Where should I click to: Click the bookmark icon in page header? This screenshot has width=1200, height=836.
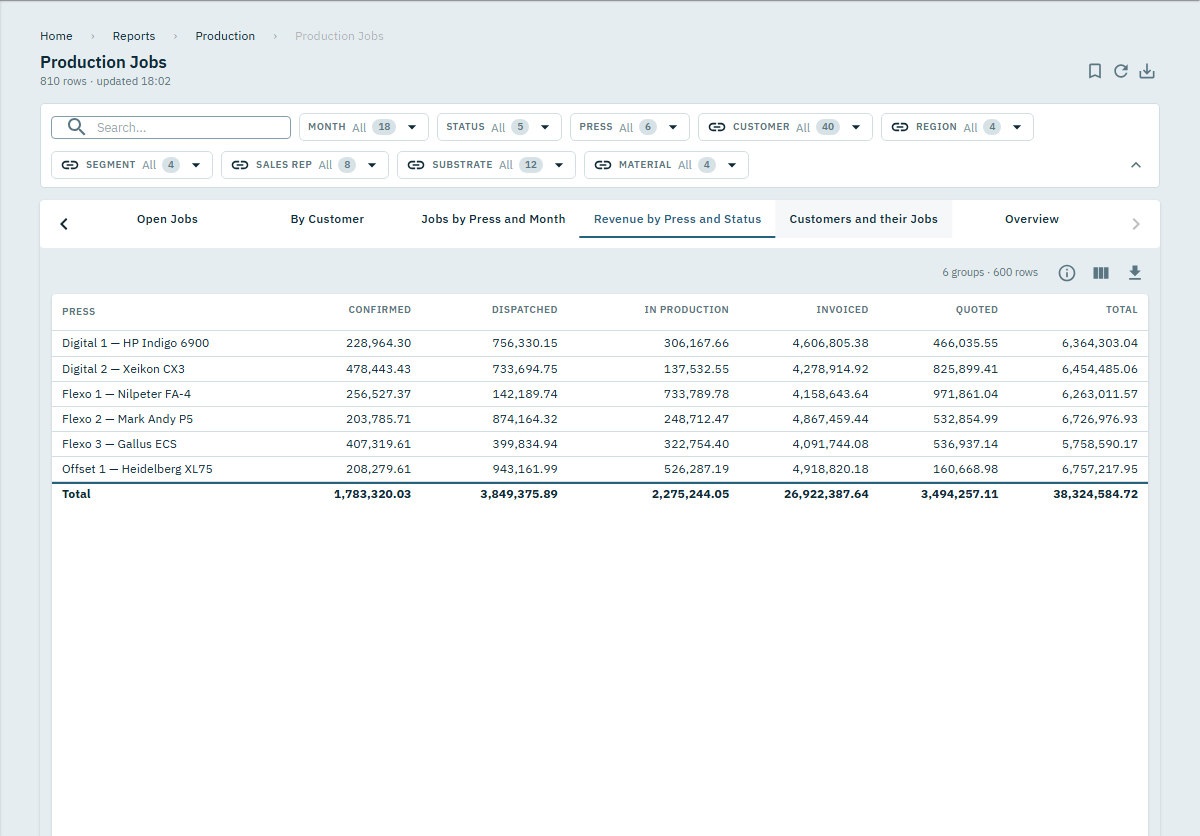pos(1095,71)
